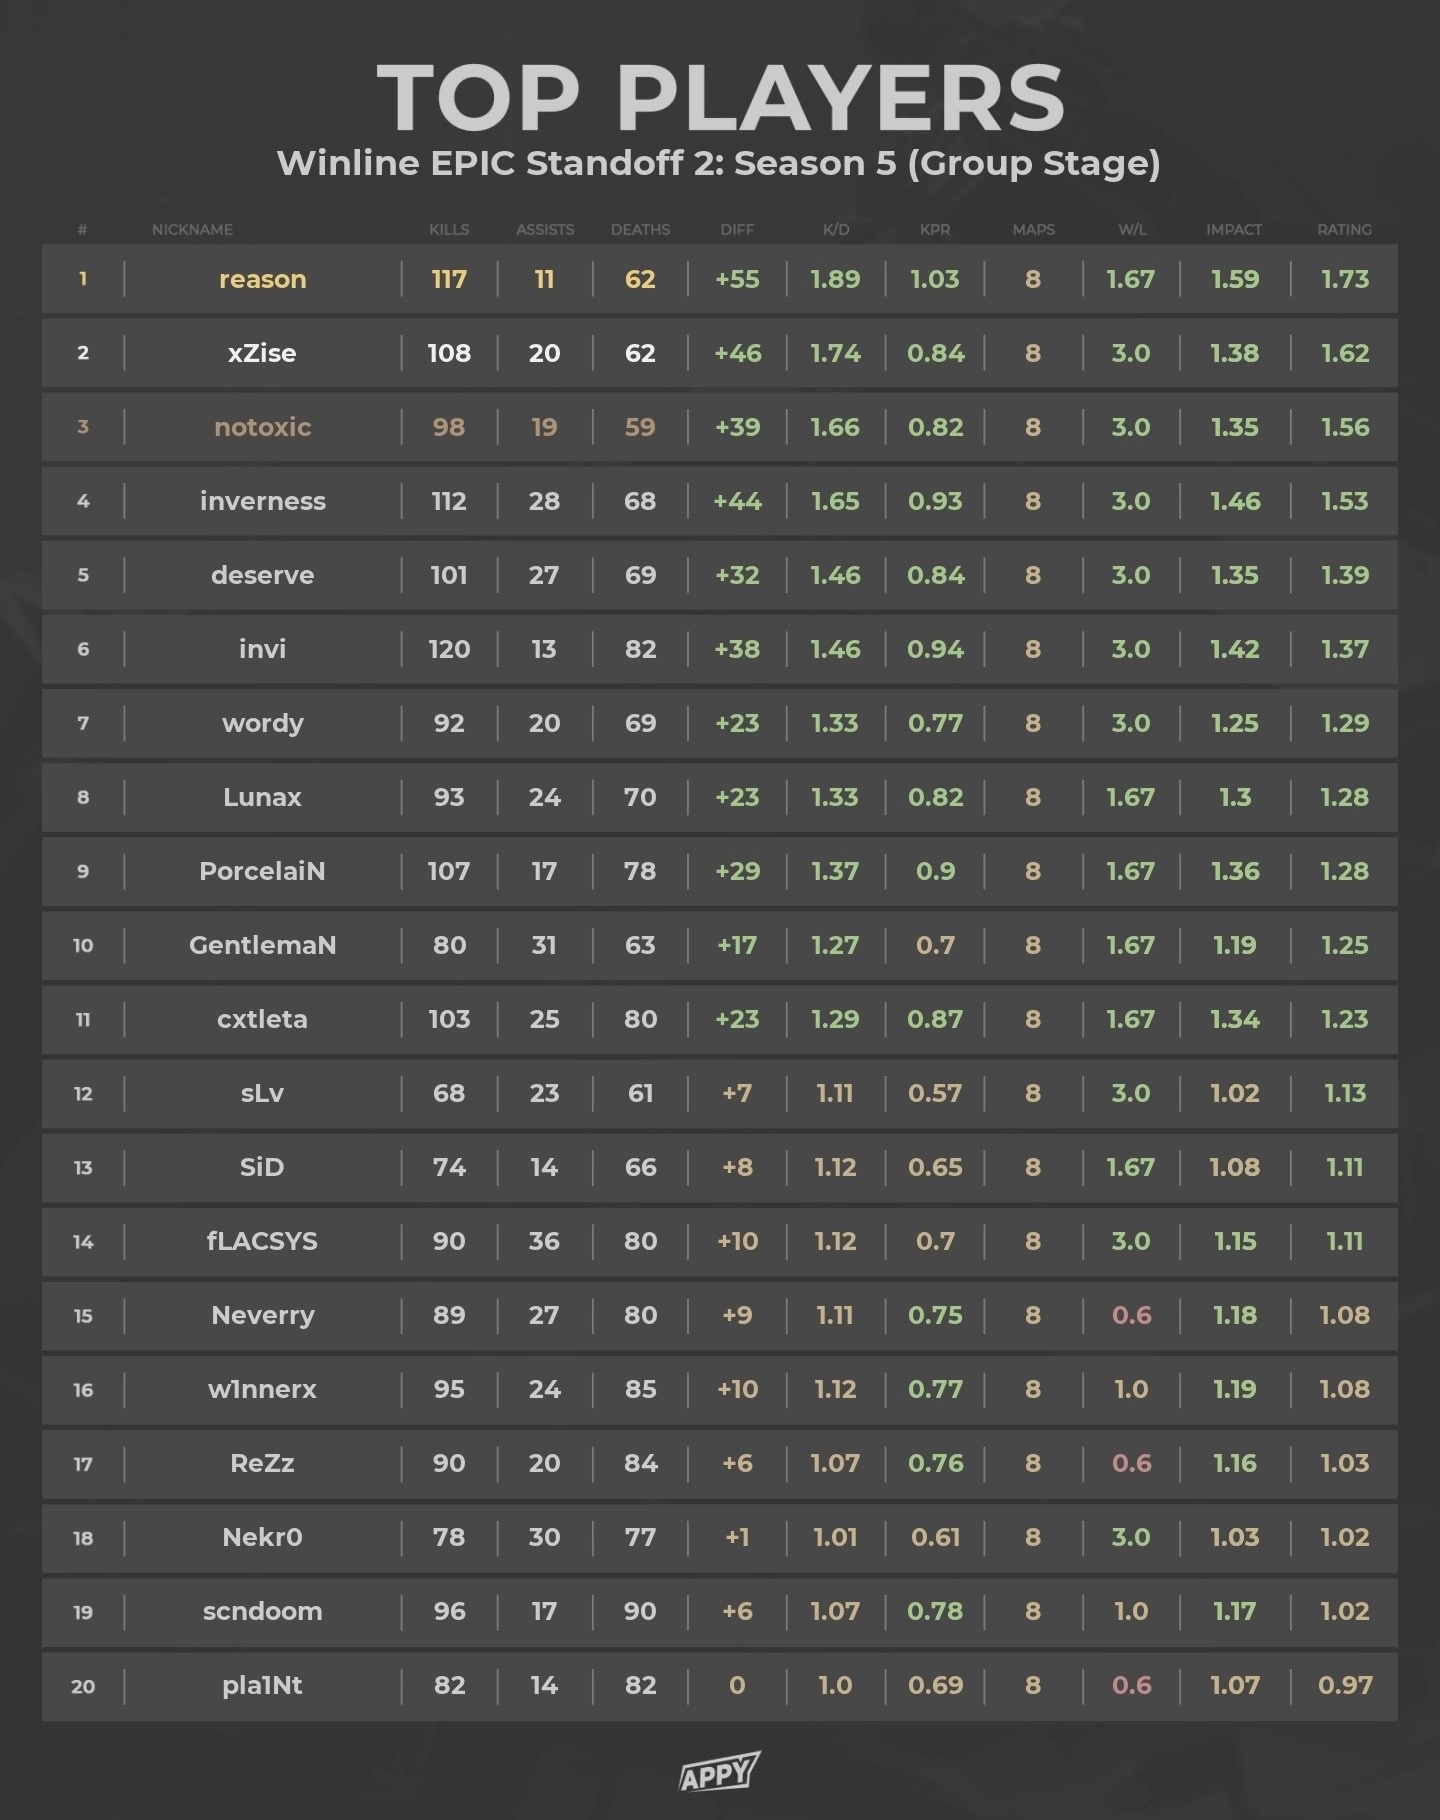Click the DIFF column header
Image resolution: width=1440 pixels, height=1820 pixels.
[737, 230]
